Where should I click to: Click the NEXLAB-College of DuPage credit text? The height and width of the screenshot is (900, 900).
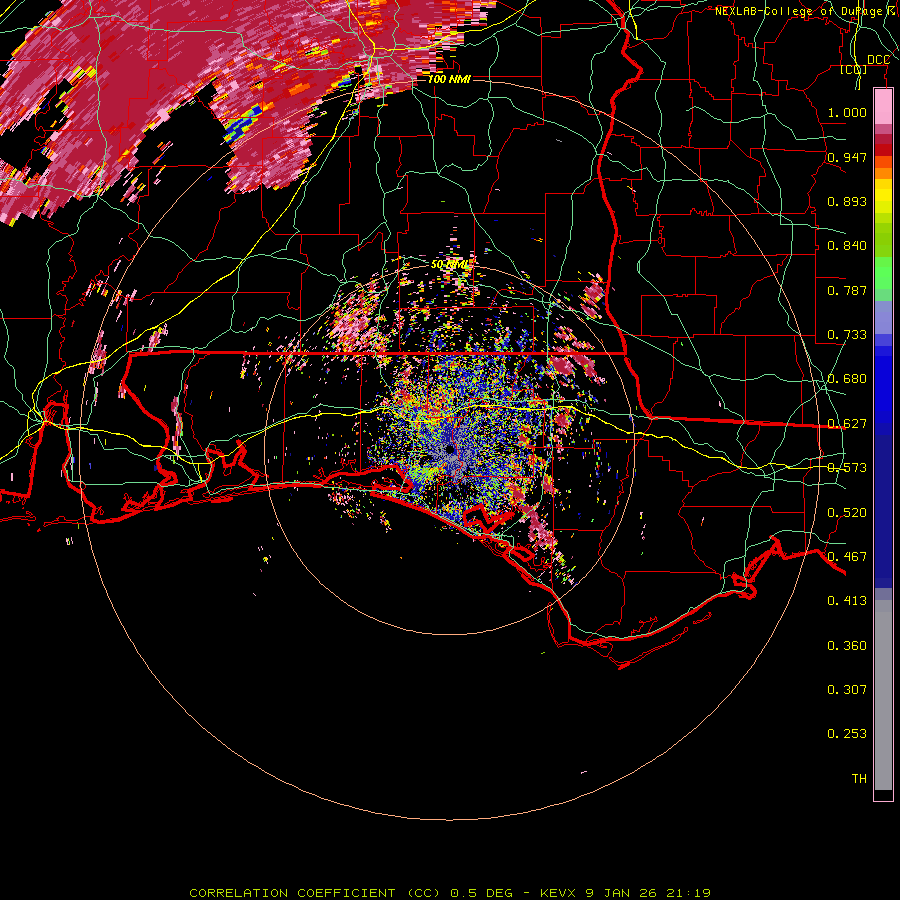pyautogui.click(x=805, y=11)
